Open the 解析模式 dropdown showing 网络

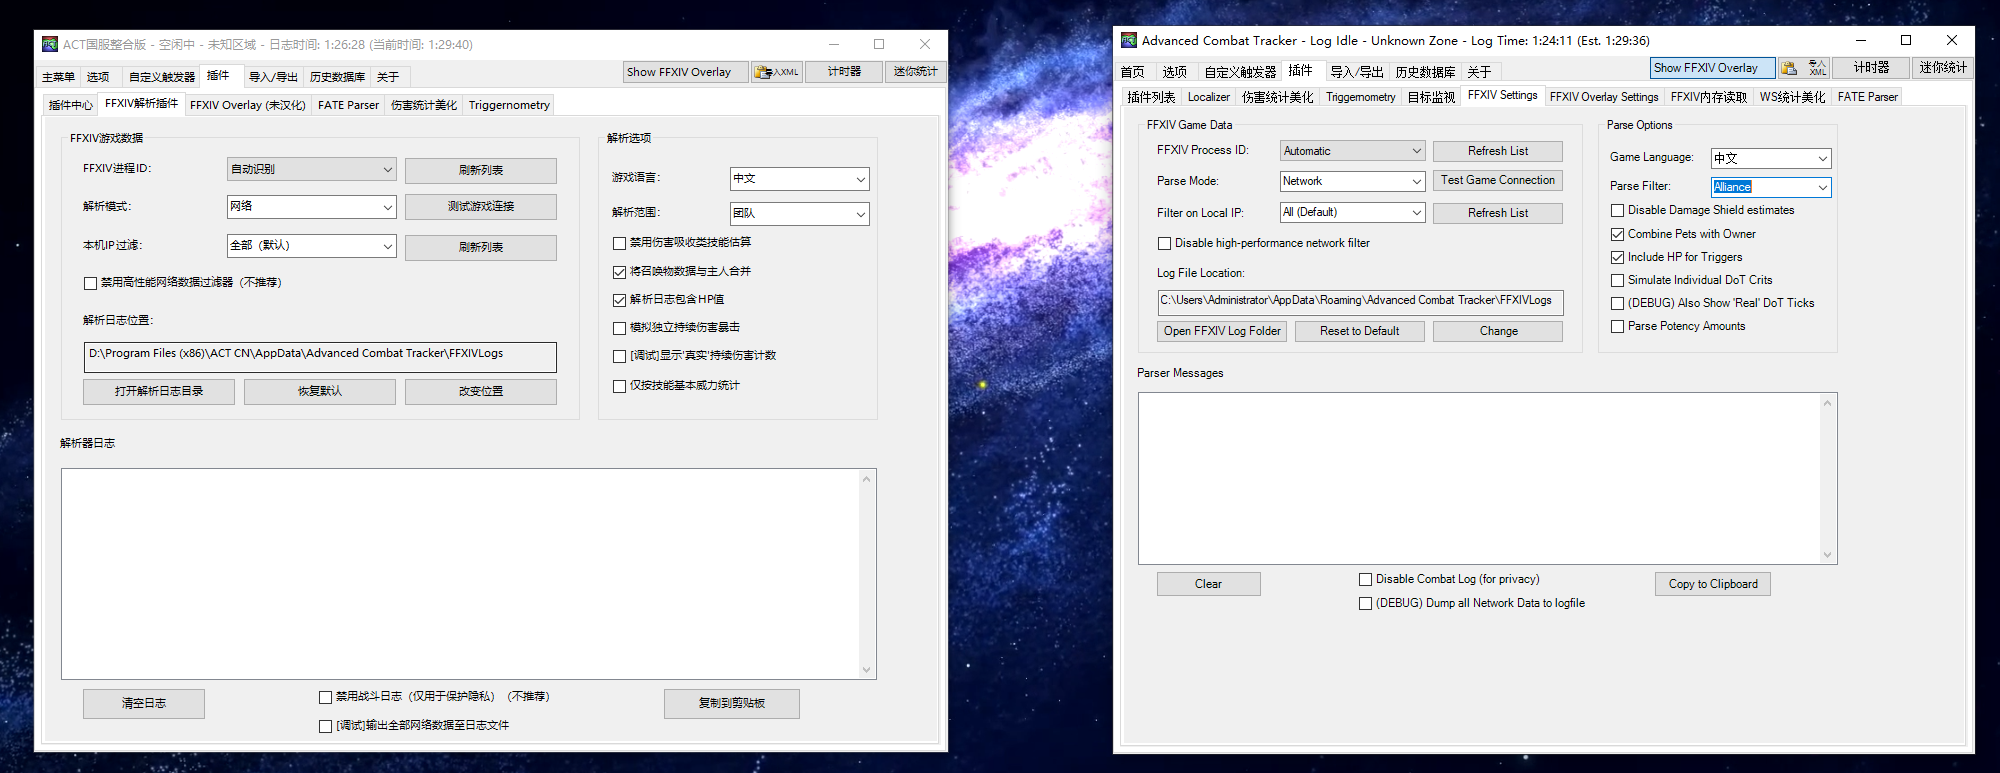[x=312, y=206]
